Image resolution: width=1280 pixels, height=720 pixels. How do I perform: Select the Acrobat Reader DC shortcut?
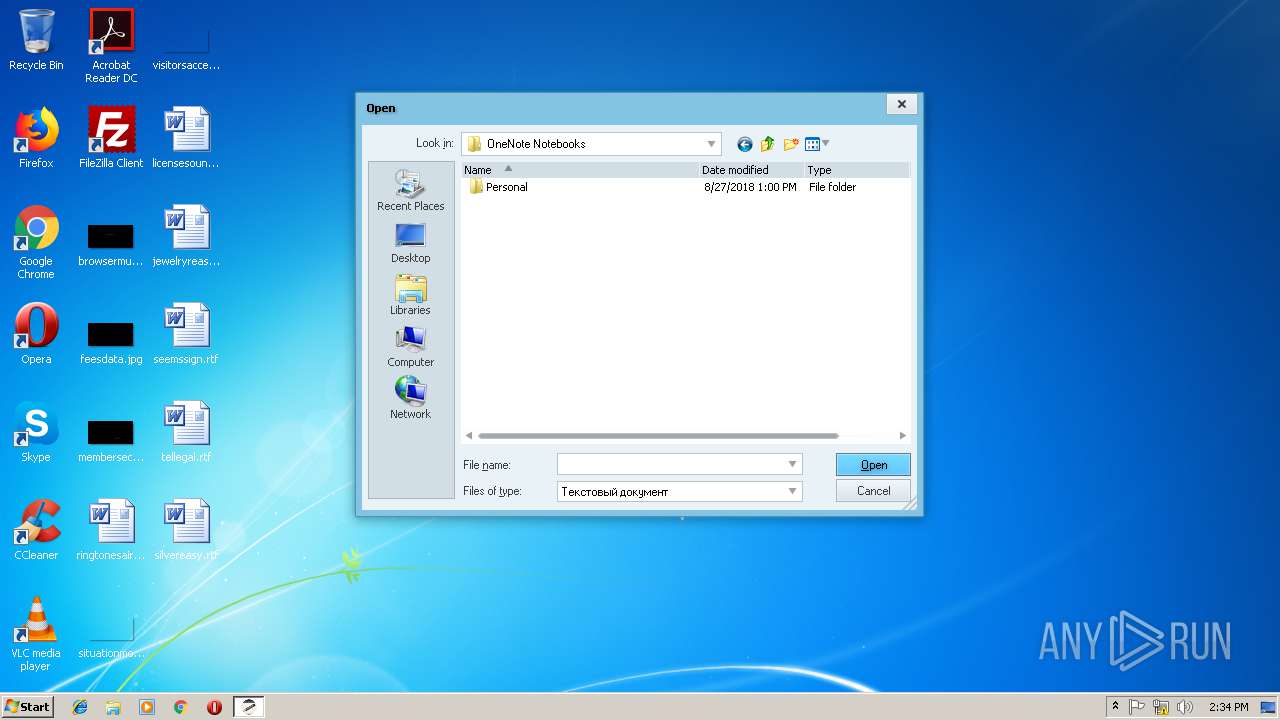point(111,45)
